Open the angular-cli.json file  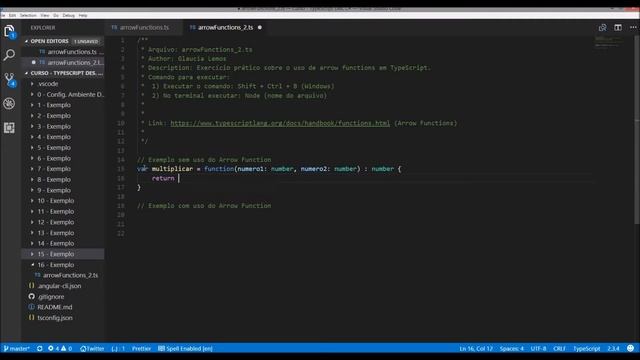(x=63, y=286)
